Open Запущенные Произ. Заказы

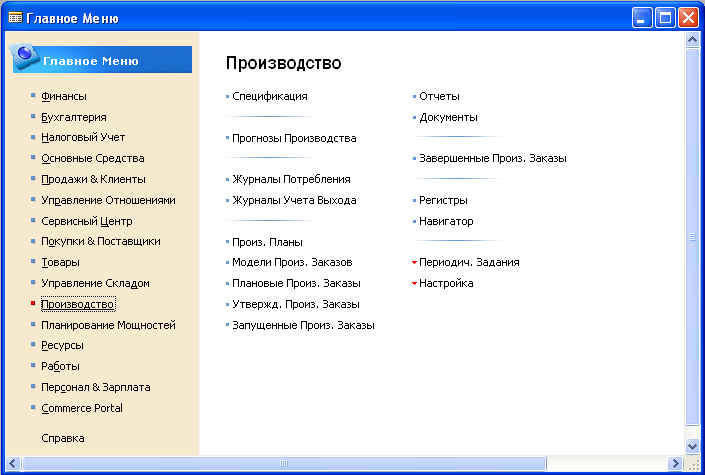point(303,325)
